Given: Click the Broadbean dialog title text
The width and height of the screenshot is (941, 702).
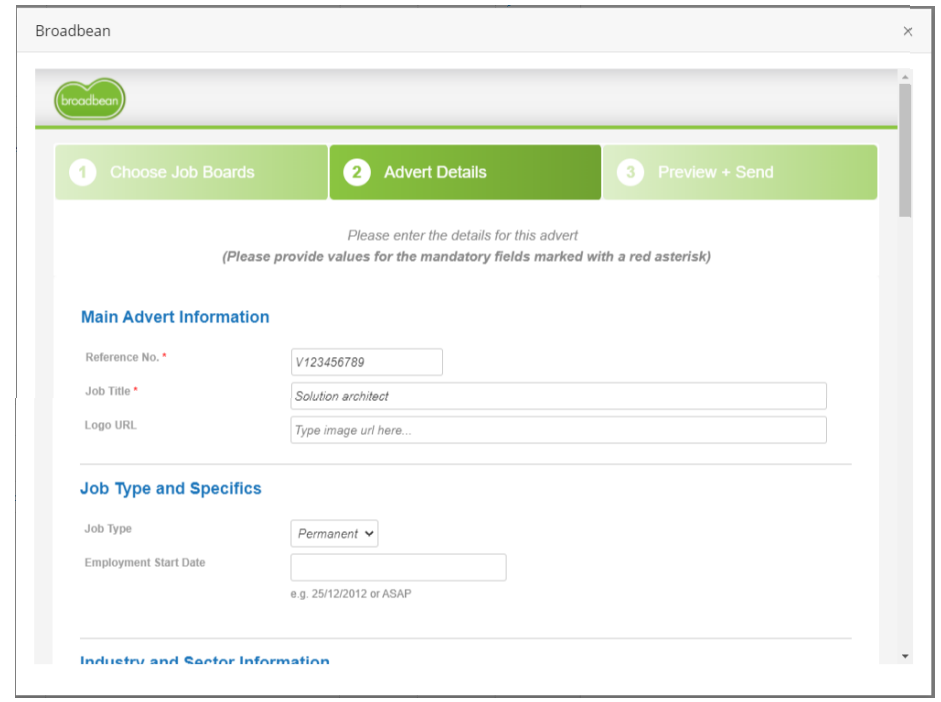Looking at the screenshot, I should [x=73, y=31].
